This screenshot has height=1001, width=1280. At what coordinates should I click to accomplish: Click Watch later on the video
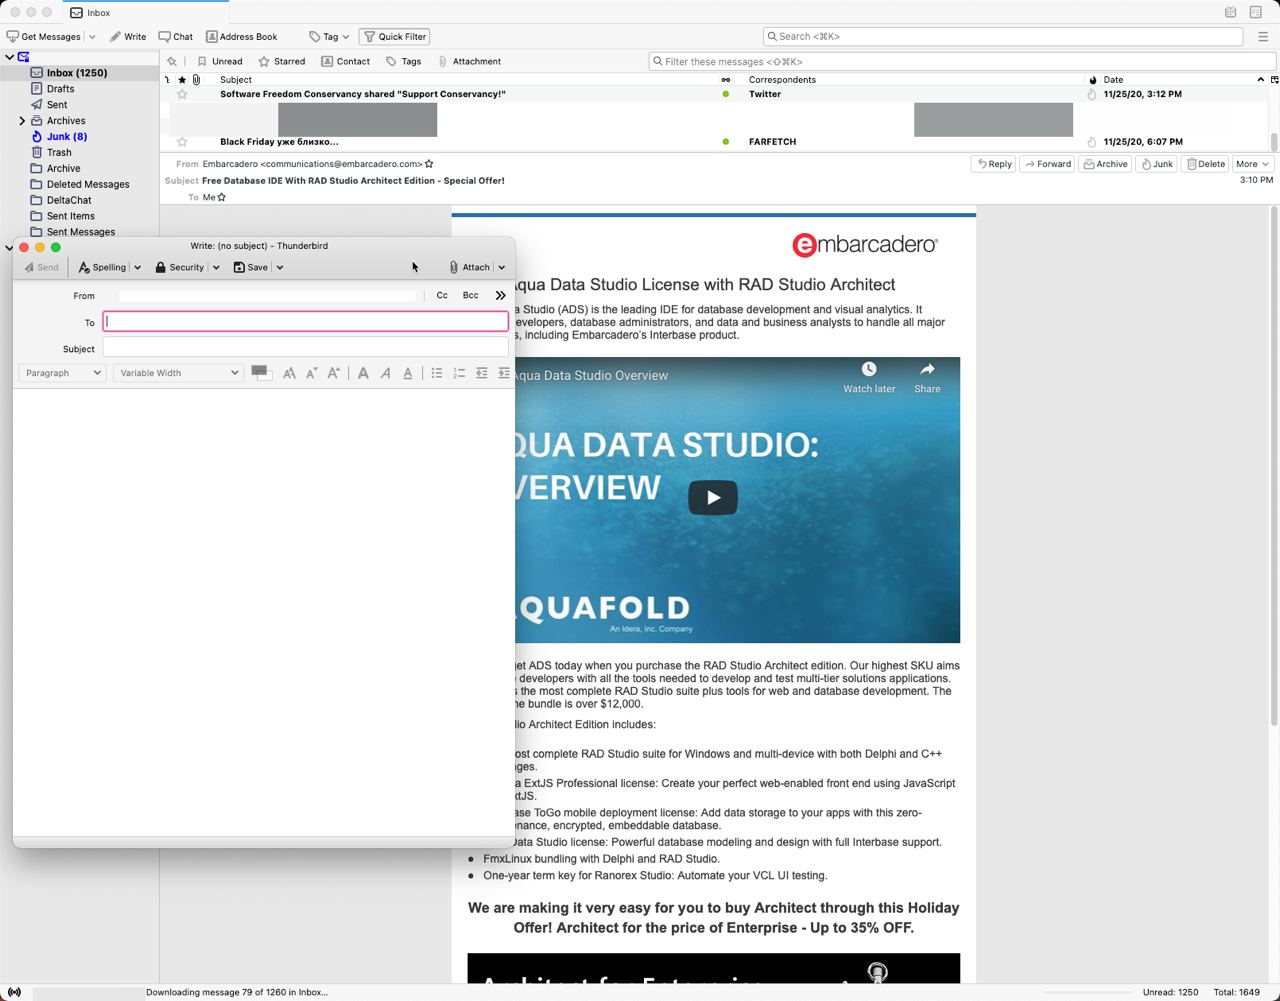(869, 378)
